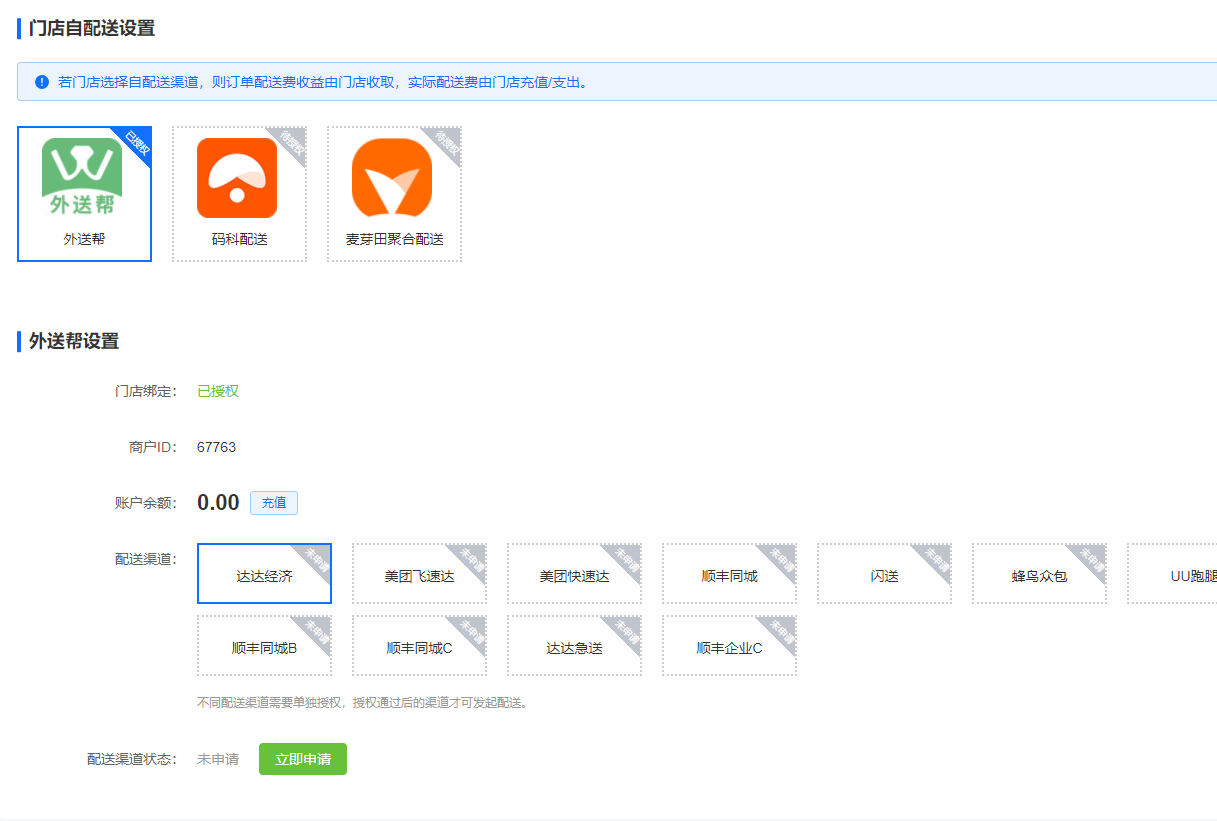Select the 顺丰同城C channel card
Viewport: 1217px width, 821px height.
click(x=419, y=646)
